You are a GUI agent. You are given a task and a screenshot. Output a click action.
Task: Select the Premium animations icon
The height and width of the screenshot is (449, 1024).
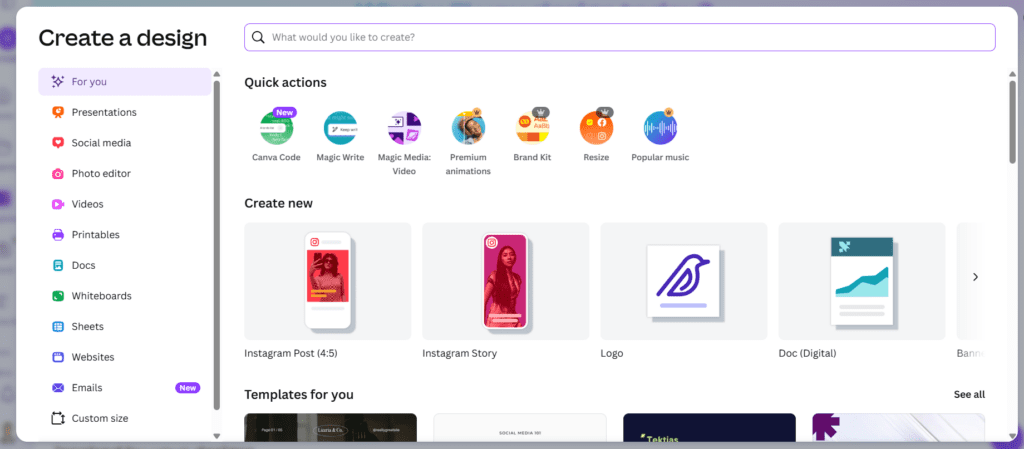pos(468,128)
